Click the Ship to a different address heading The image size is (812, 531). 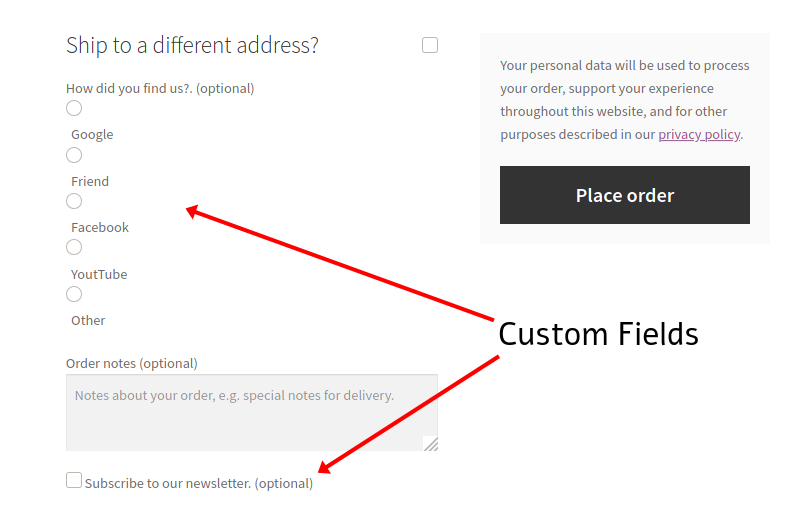[192, 46]
